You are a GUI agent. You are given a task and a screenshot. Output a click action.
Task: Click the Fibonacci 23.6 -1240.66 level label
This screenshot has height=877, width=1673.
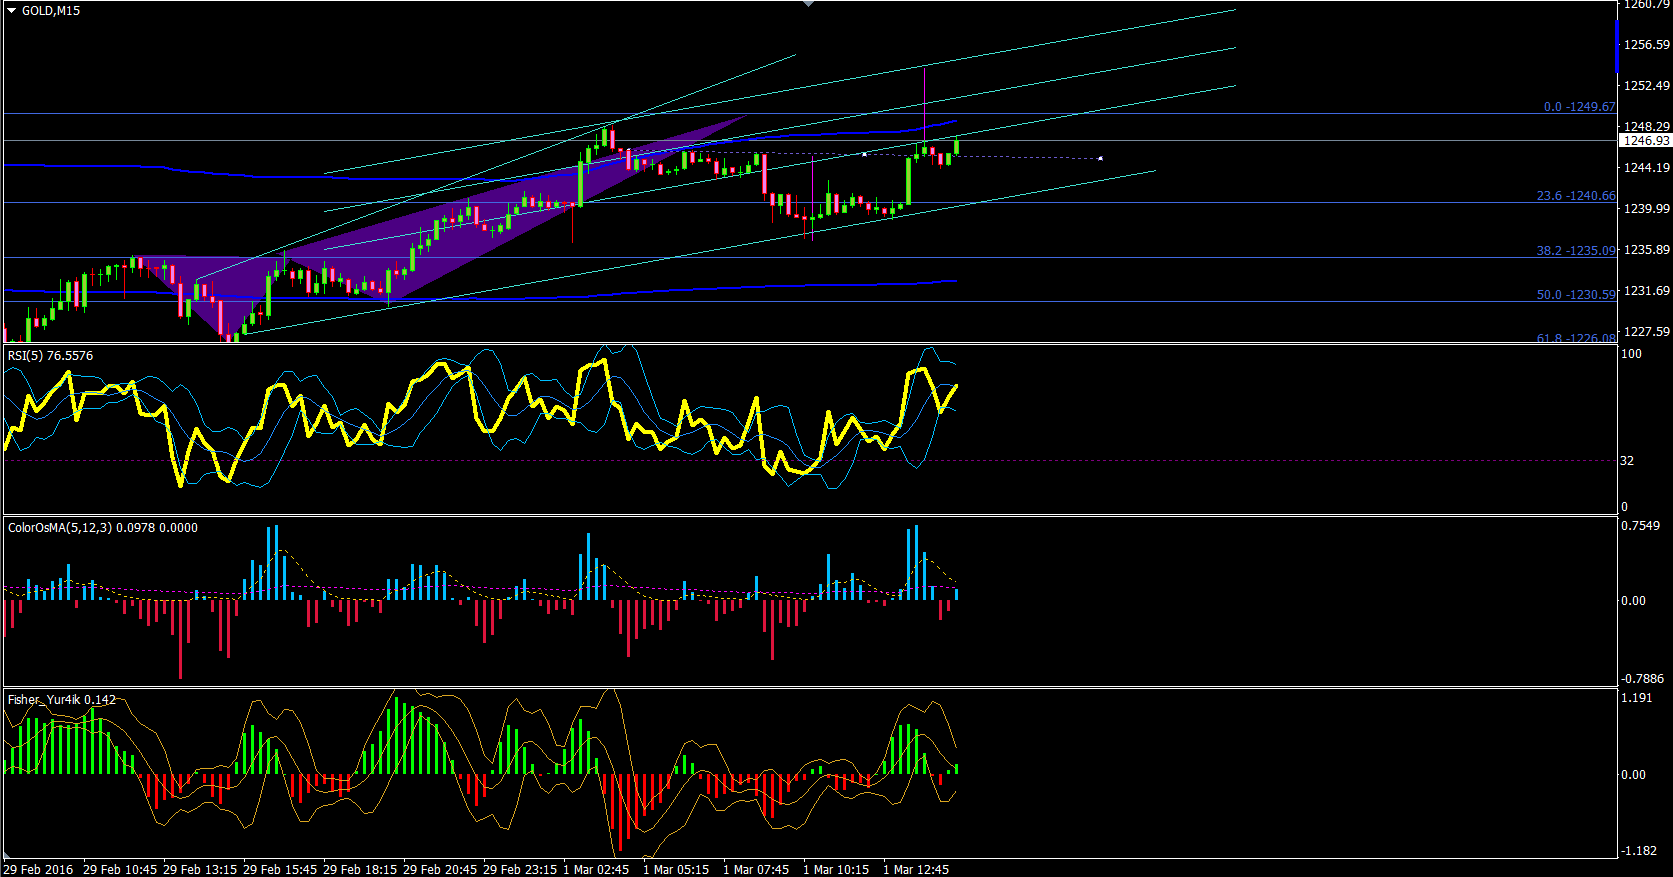[1576, 195]
